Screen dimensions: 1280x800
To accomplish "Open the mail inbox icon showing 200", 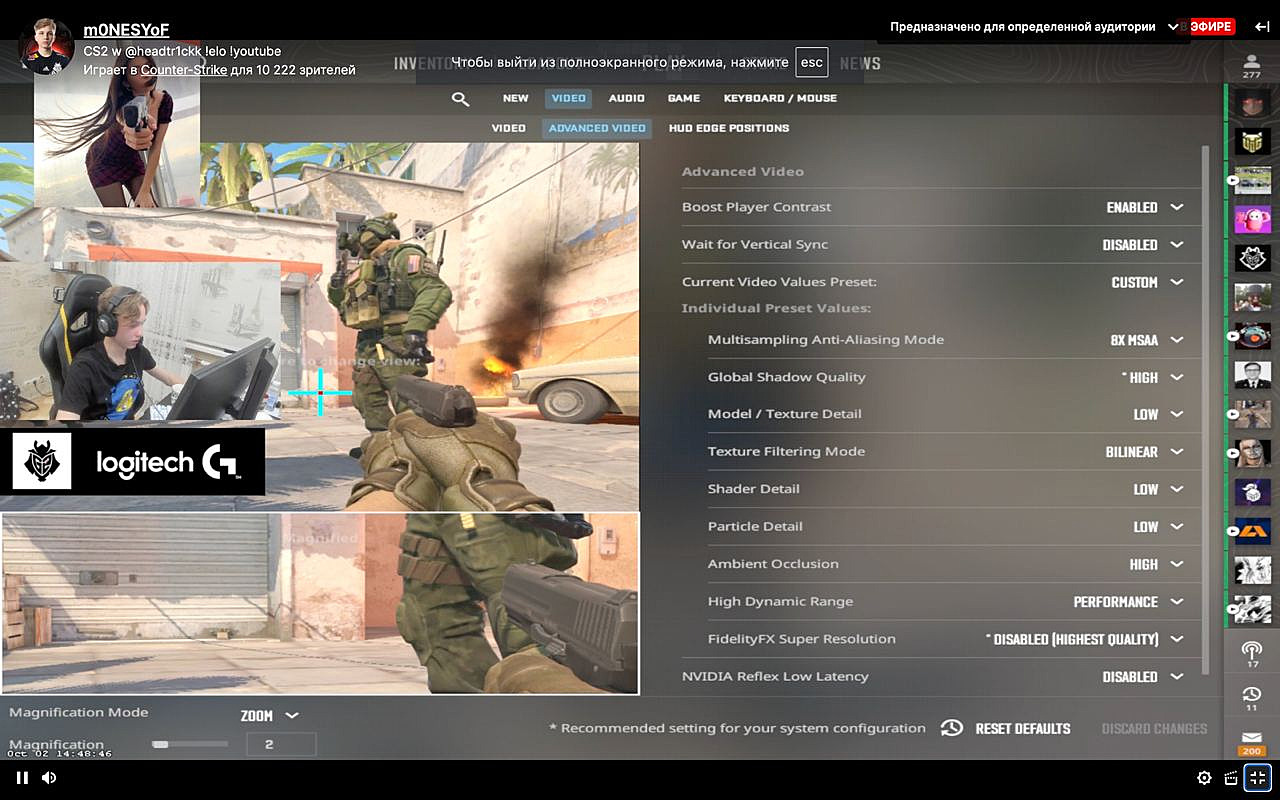I will [1252, 743].
